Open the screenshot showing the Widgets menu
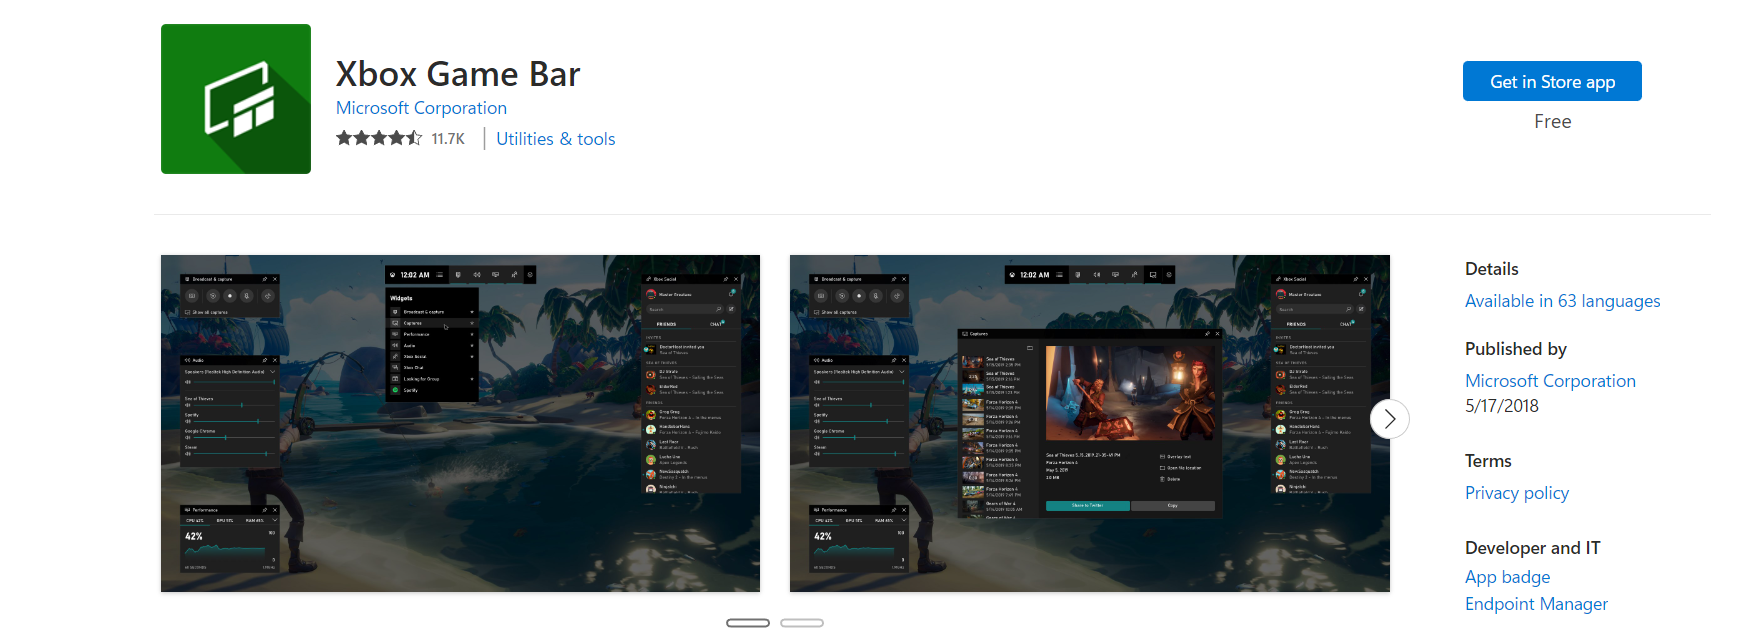 pyautogui.click(x=460, y=423)
